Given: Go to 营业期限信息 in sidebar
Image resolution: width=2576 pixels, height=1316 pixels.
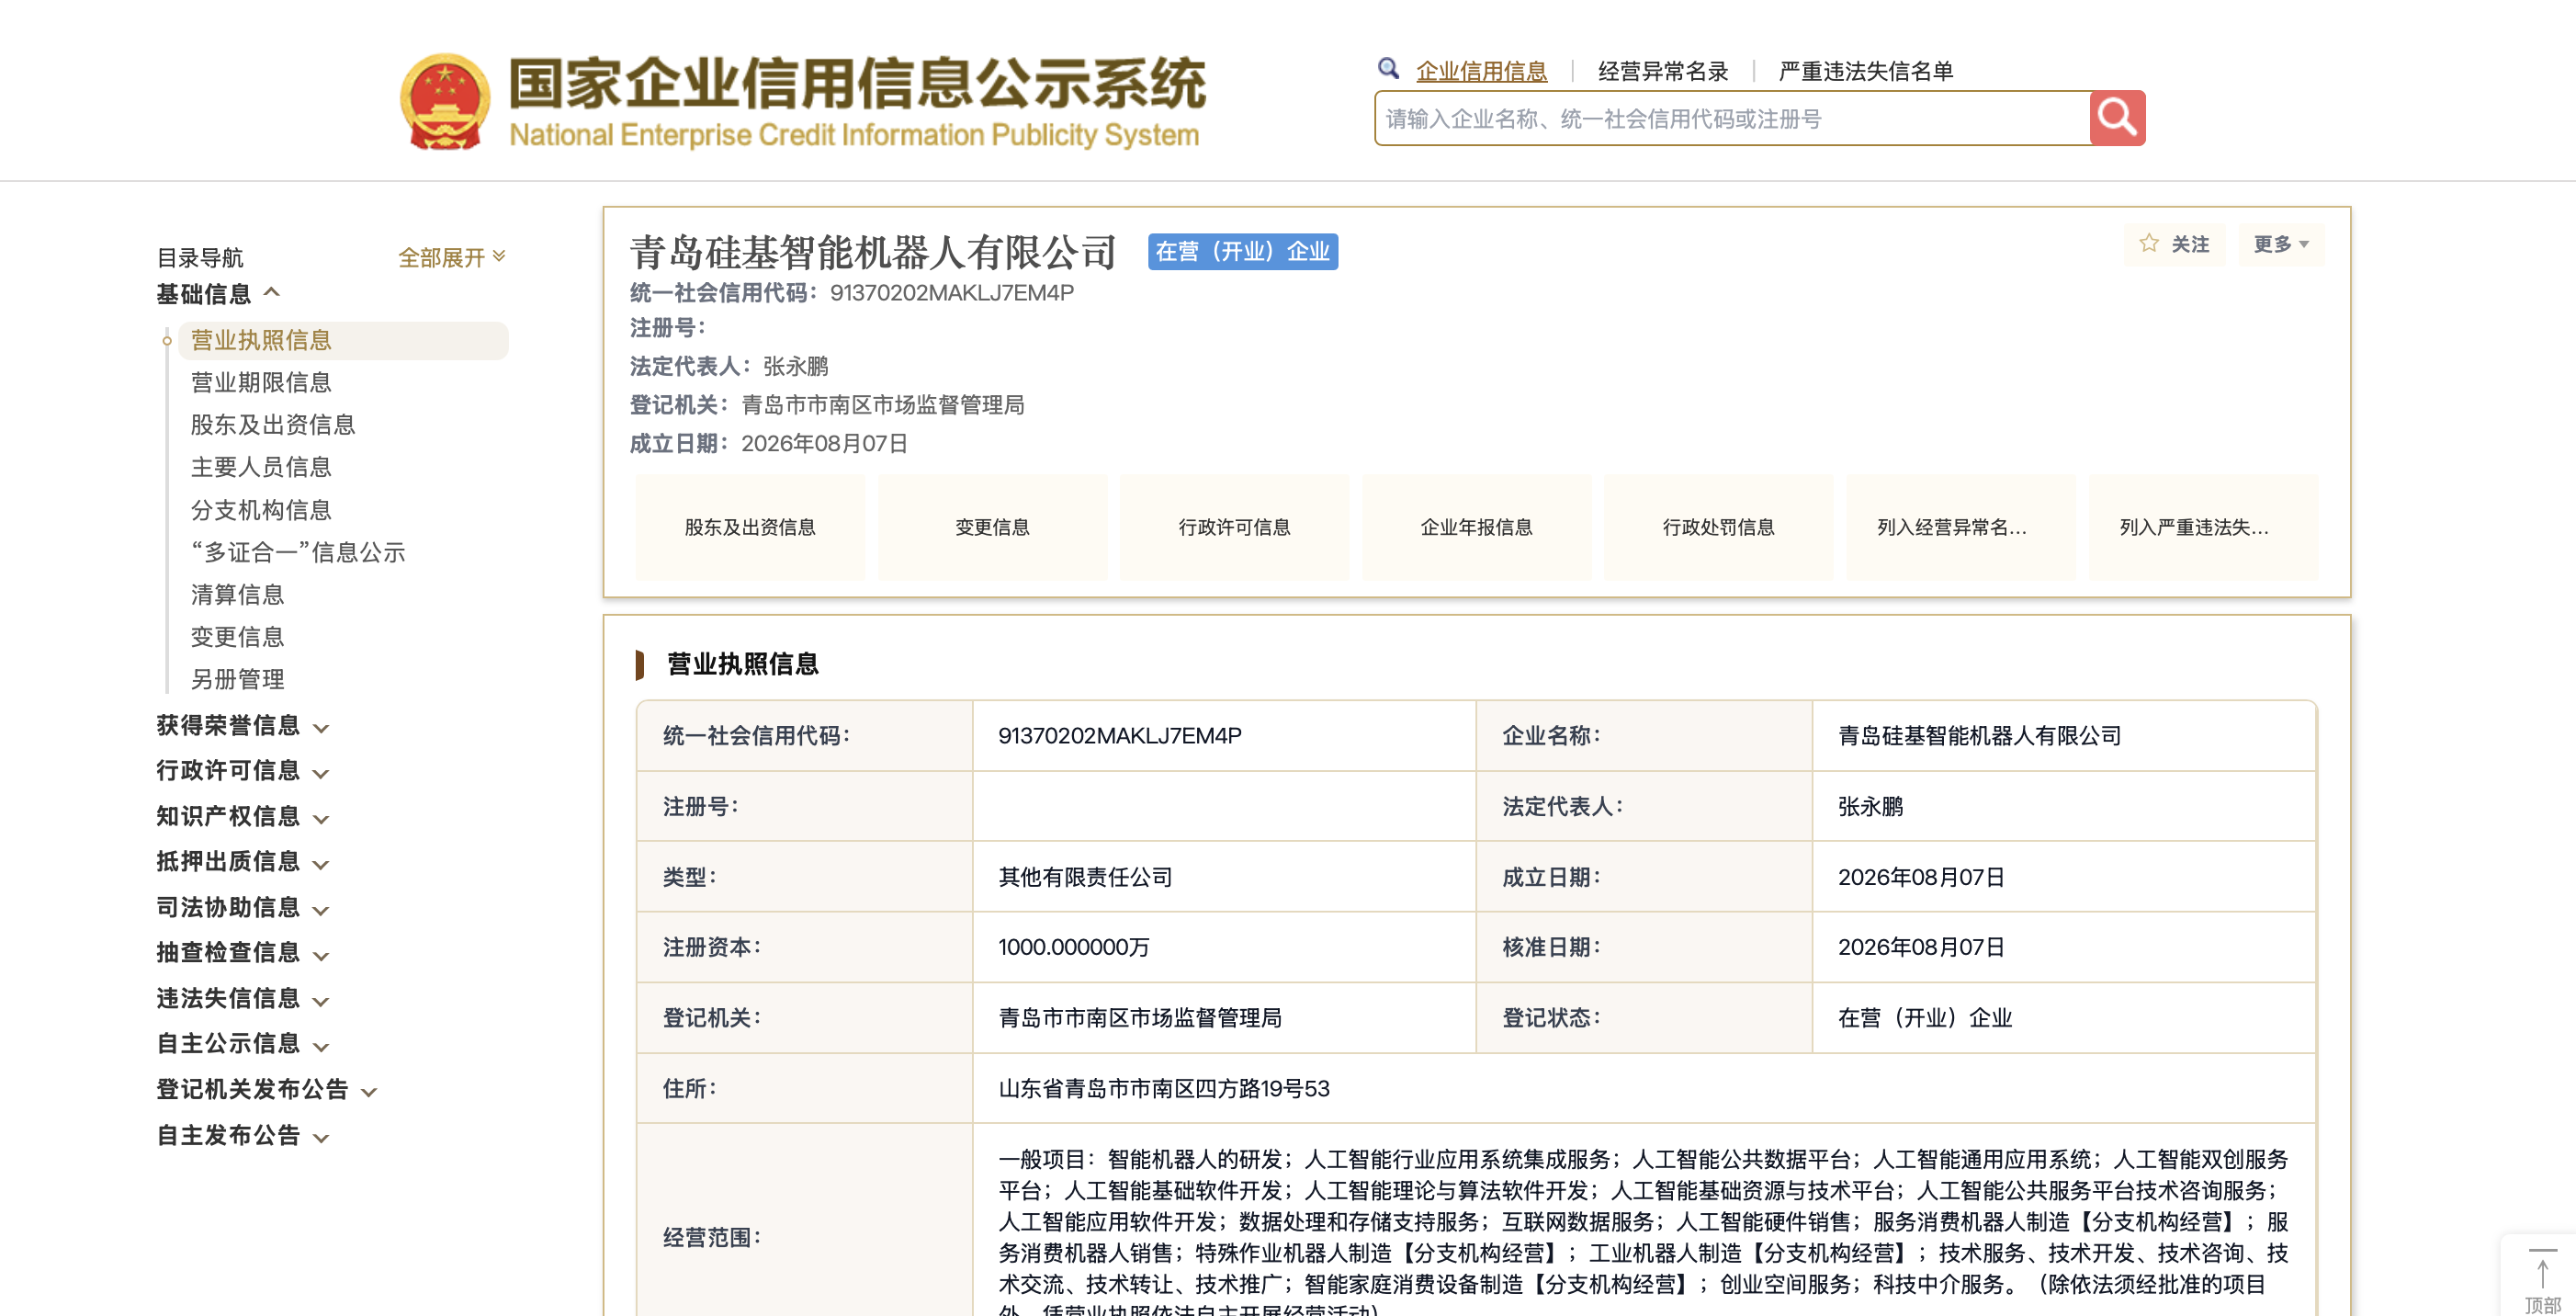Looking at the screenshot, I should (261, 383).
